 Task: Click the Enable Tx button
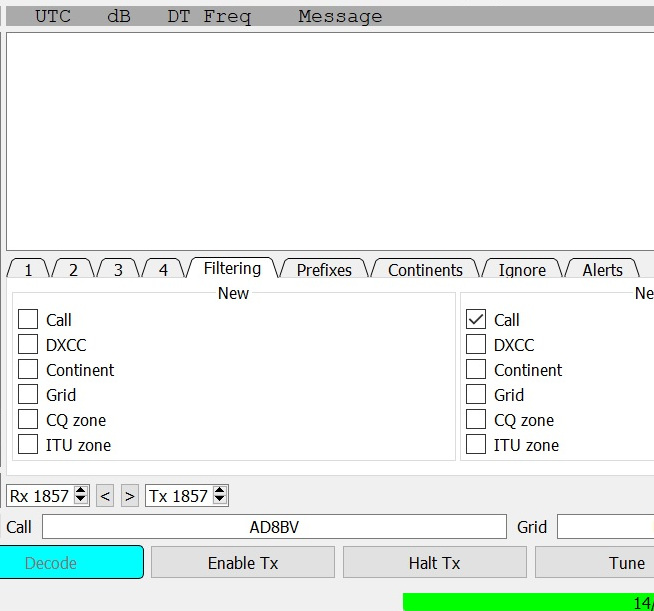pos(243,563)
